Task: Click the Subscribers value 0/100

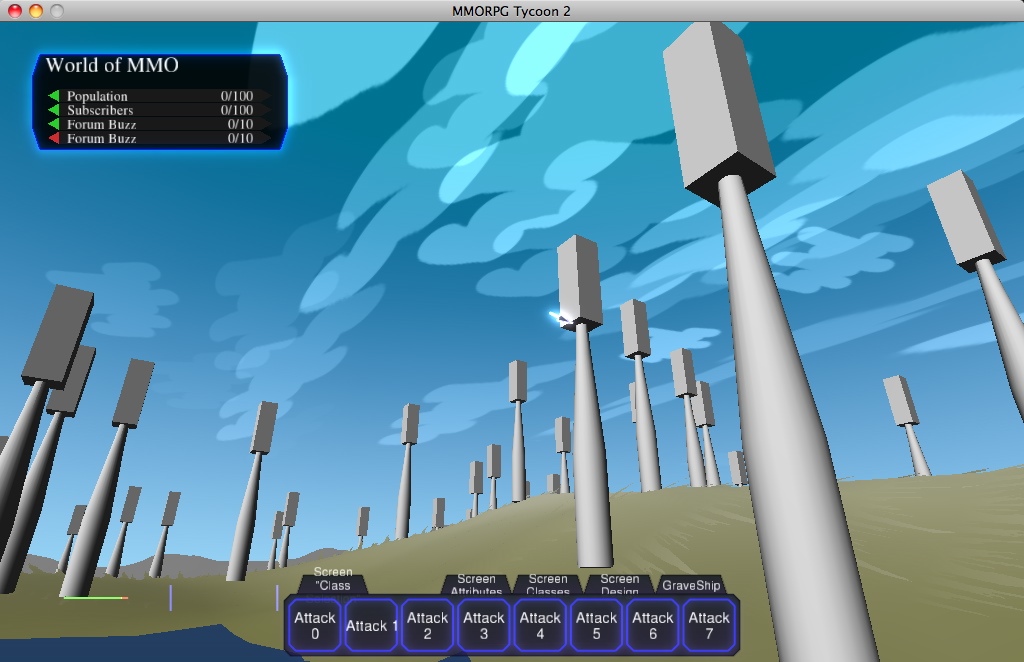Action: [236, 110]
